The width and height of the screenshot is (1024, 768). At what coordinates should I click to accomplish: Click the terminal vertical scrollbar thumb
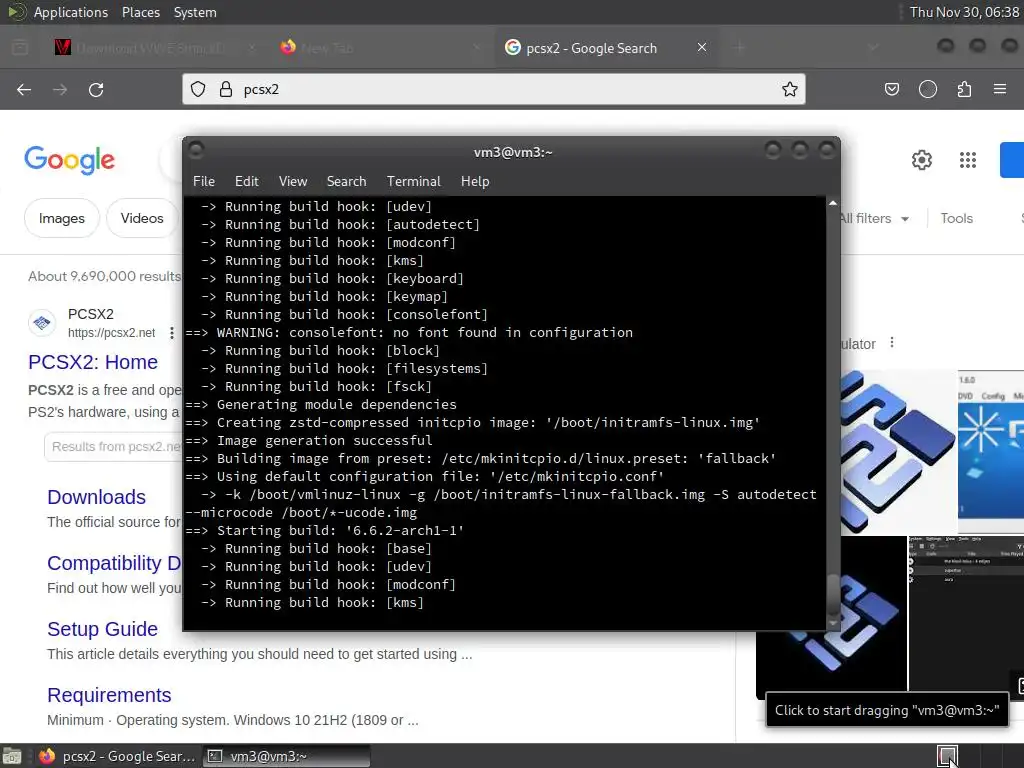point(833,594)
